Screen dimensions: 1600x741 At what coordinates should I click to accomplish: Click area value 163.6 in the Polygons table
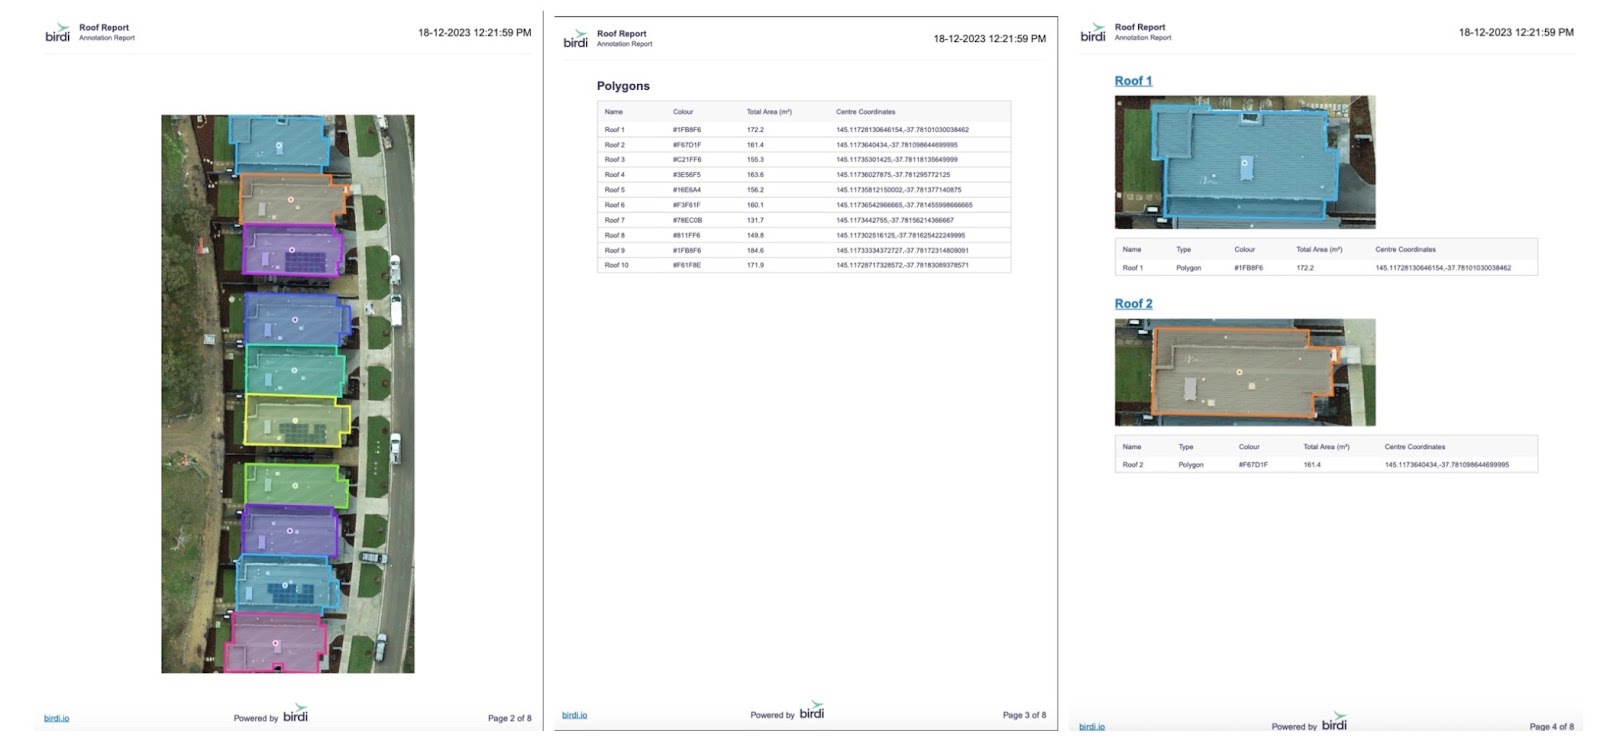pos(755,175)
